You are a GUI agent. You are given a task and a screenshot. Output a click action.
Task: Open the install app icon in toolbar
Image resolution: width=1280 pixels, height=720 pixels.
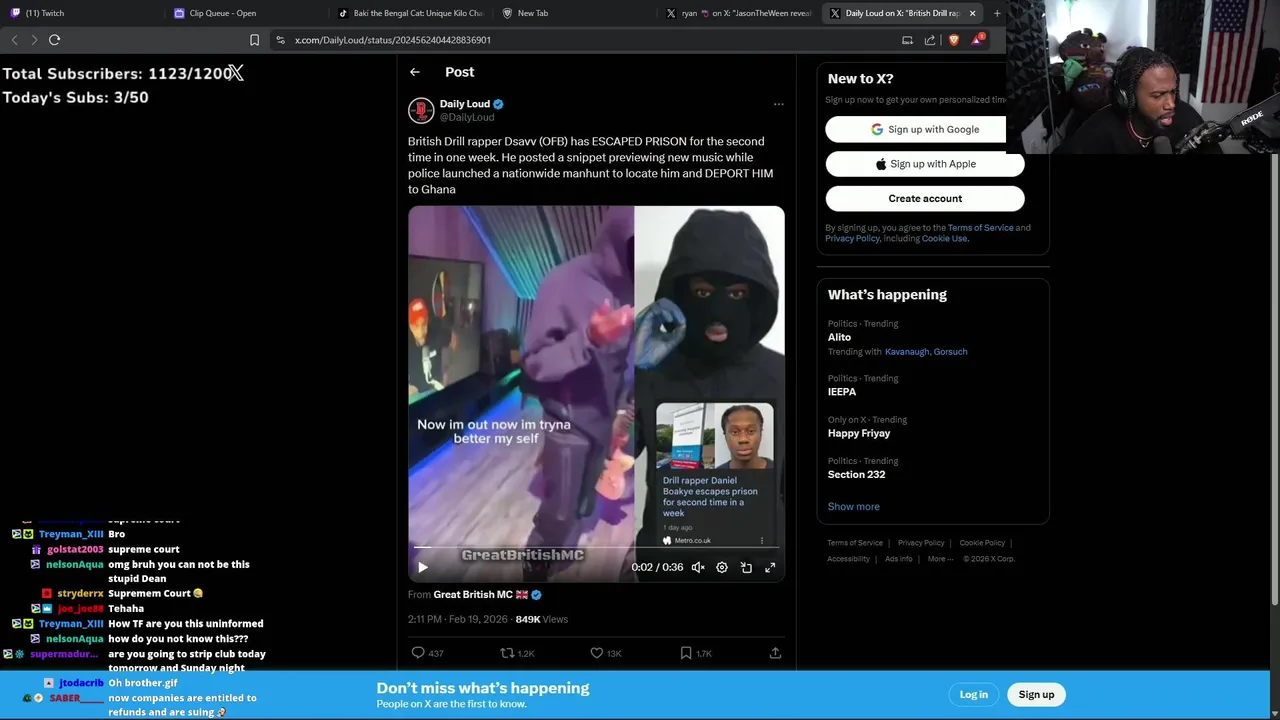point(907,40)
